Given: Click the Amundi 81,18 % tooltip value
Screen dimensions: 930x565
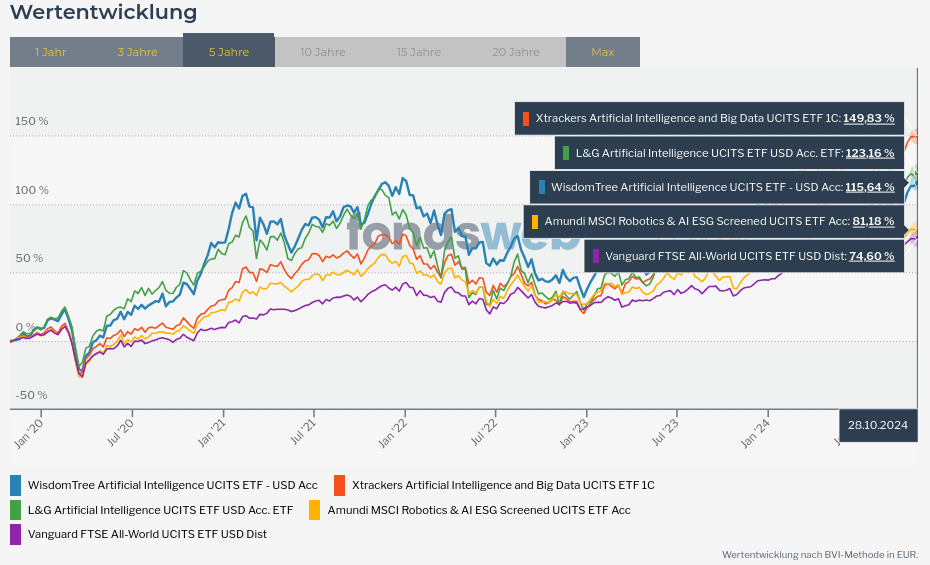Looking at the screenshot, I should point(872,221).
